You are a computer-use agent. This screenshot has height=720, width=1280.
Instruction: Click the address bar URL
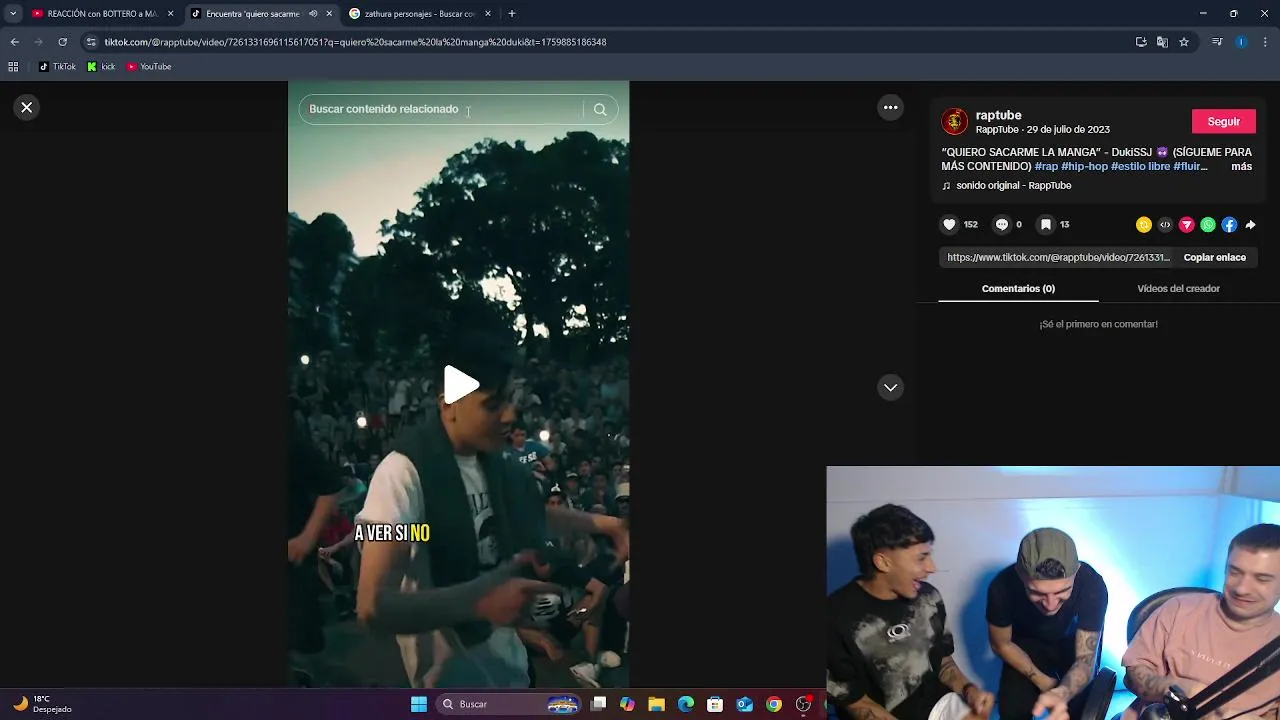(x=355, y=42)
